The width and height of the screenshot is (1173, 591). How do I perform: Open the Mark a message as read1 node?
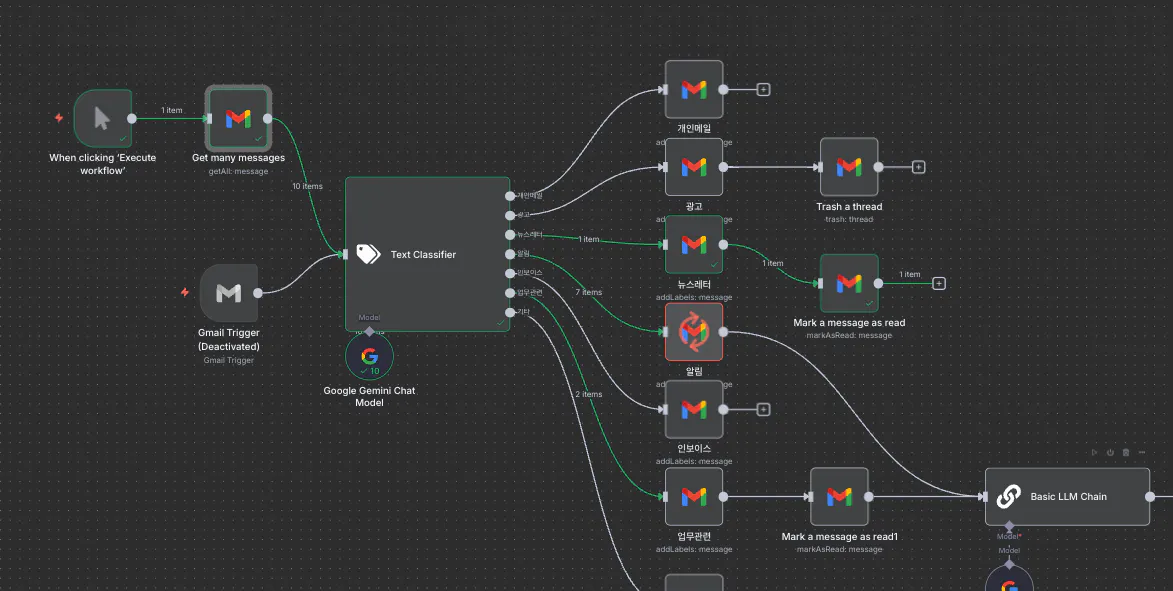point(839,497)
